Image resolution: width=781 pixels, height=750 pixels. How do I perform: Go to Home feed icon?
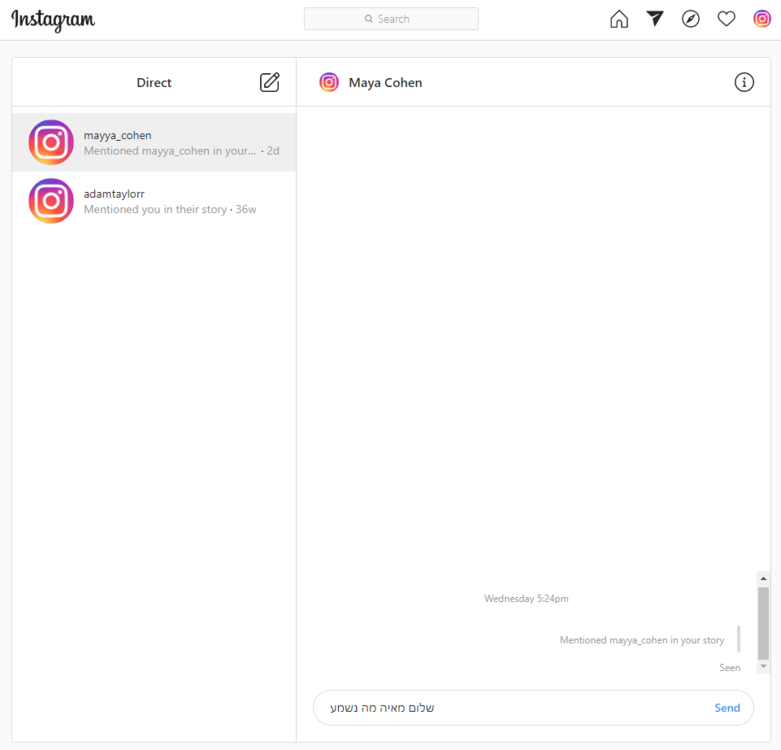tap(619, 19)
